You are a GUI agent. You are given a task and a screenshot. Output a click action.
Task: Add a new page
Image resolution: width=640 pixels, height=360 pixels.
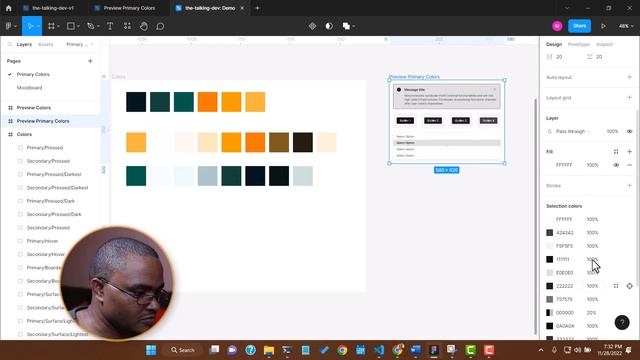pyautogui.click(x=90, y=61)
